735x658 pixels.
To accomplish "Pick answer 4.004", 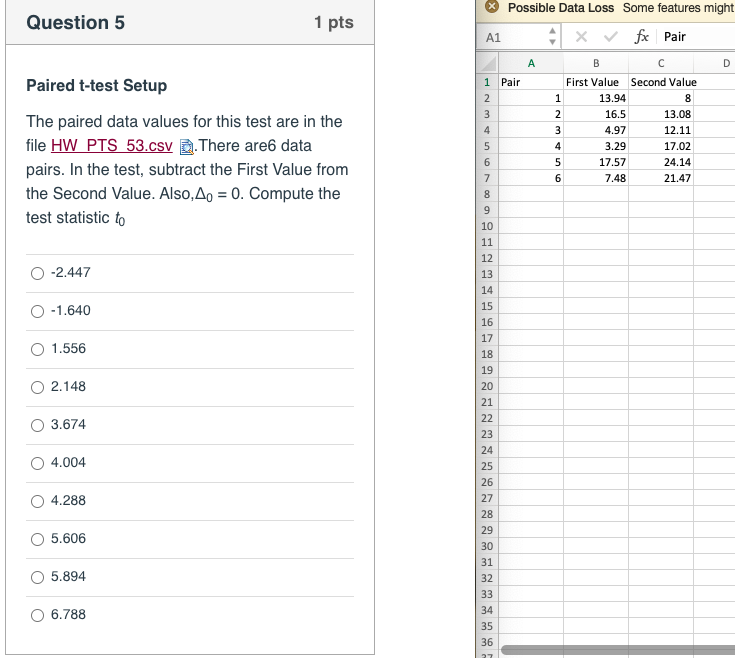I will [38, 463].
